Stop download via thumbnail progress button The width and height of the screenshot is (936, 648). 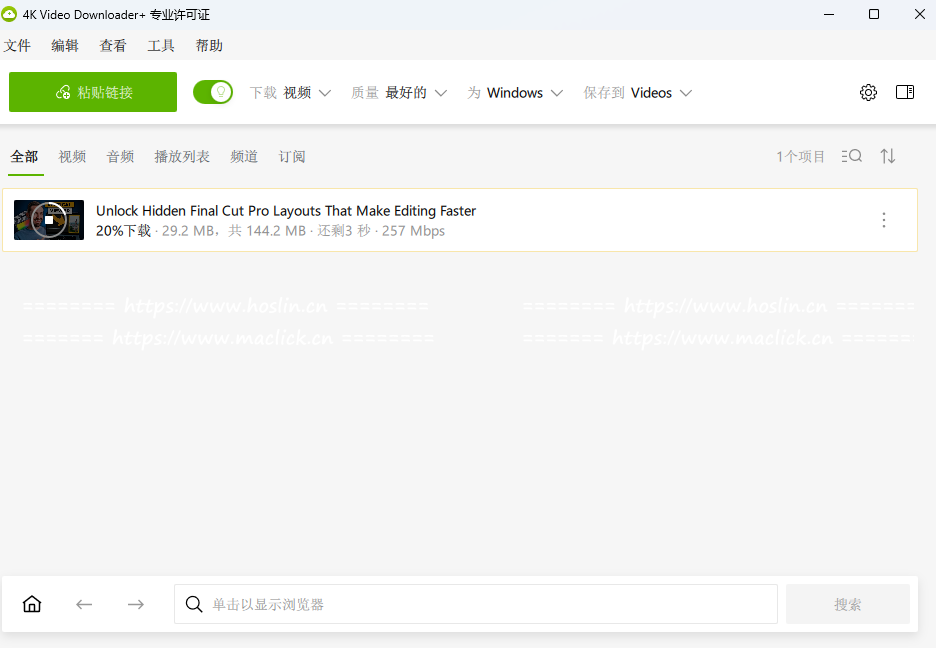coord(49,220)
